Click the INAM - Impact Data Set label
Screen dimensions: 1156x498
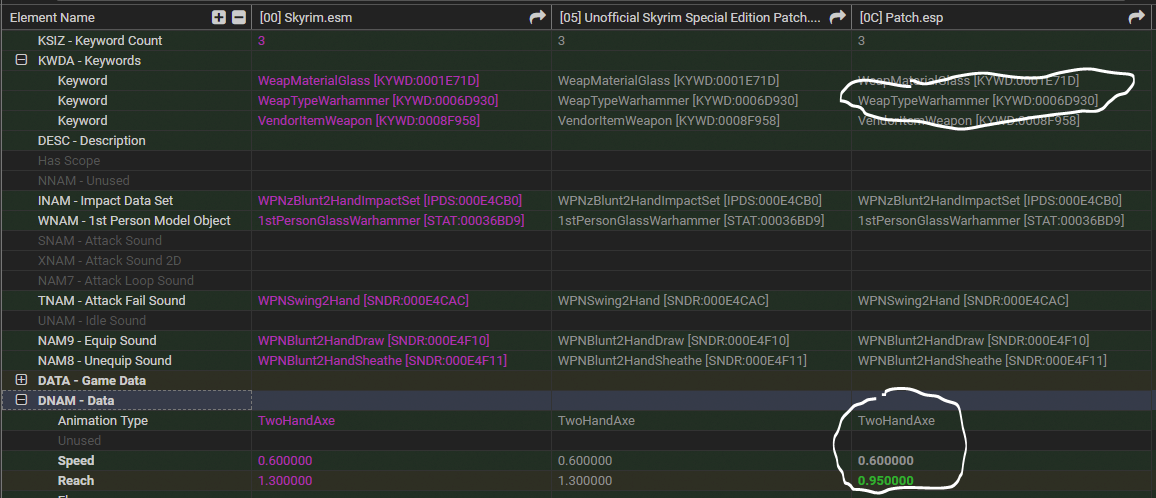pyautogui.click(x=105, y=201)
